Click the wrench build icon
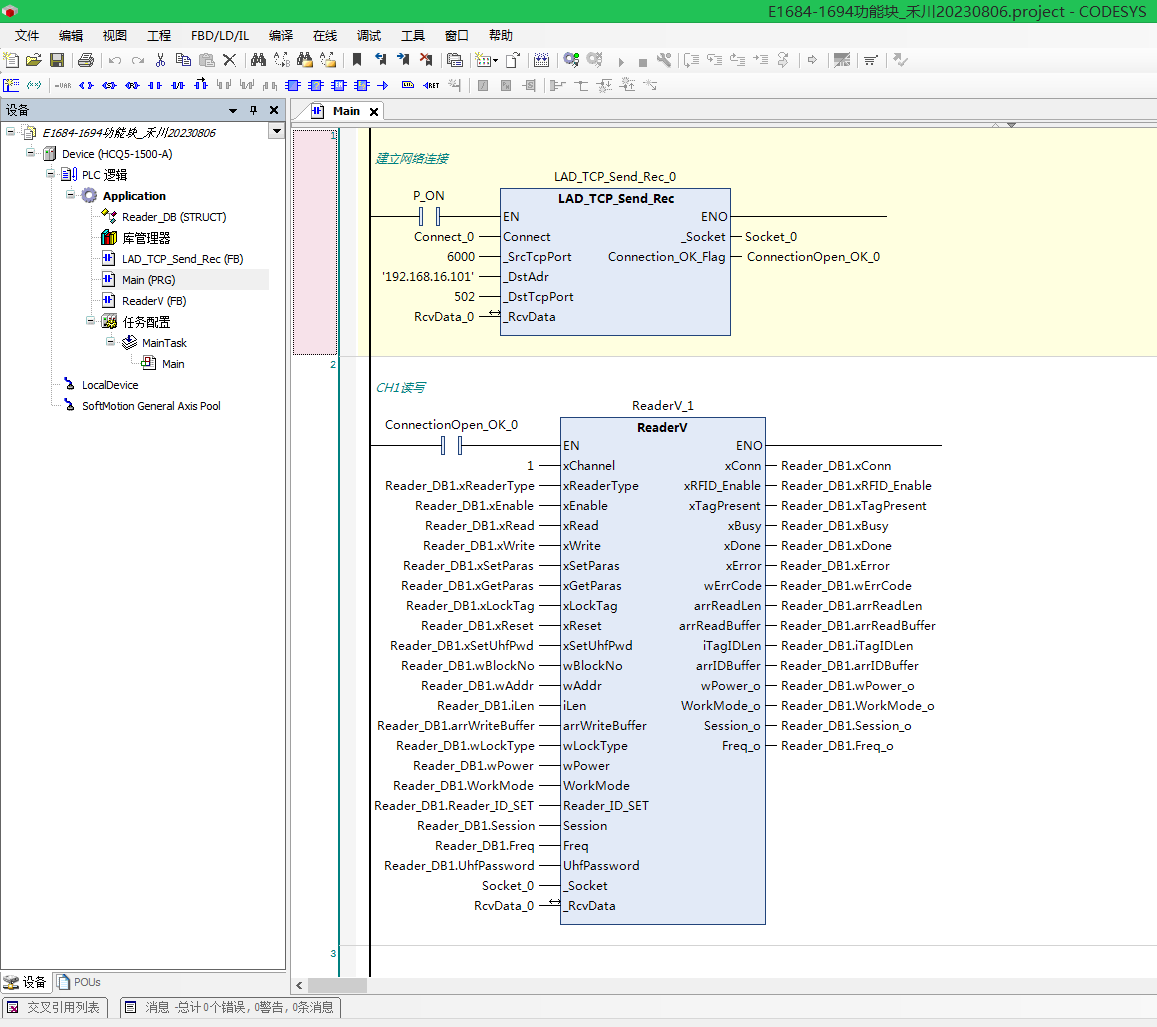 pyautogui.click(x=664, y=60)
